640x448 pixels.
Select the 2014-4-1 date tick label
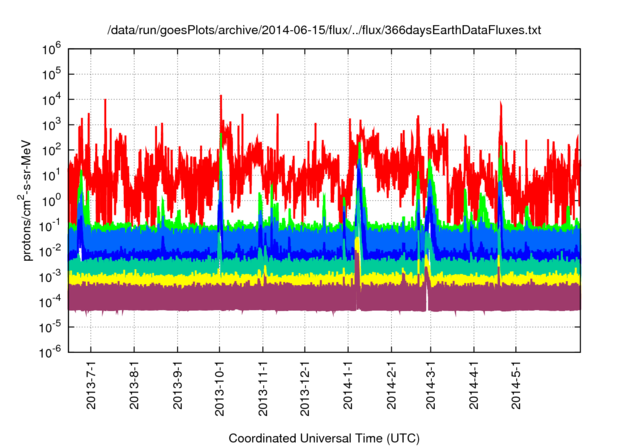point(474,385)
